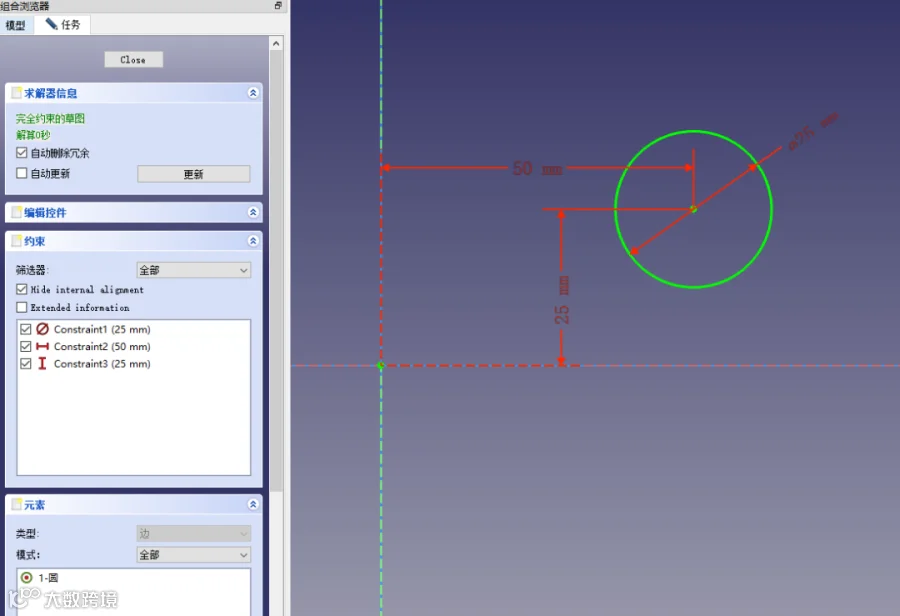The image size is (900, 616).
Task: Click the float panel icon of 组合浏览器
Action: pos(278,6)
